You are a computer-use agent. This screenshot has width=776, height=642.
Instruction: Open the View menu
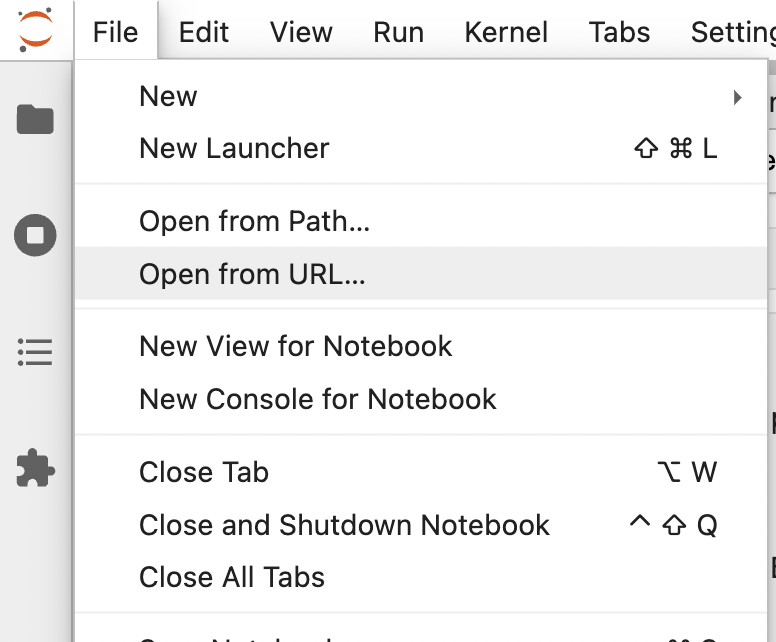(301, 32)
